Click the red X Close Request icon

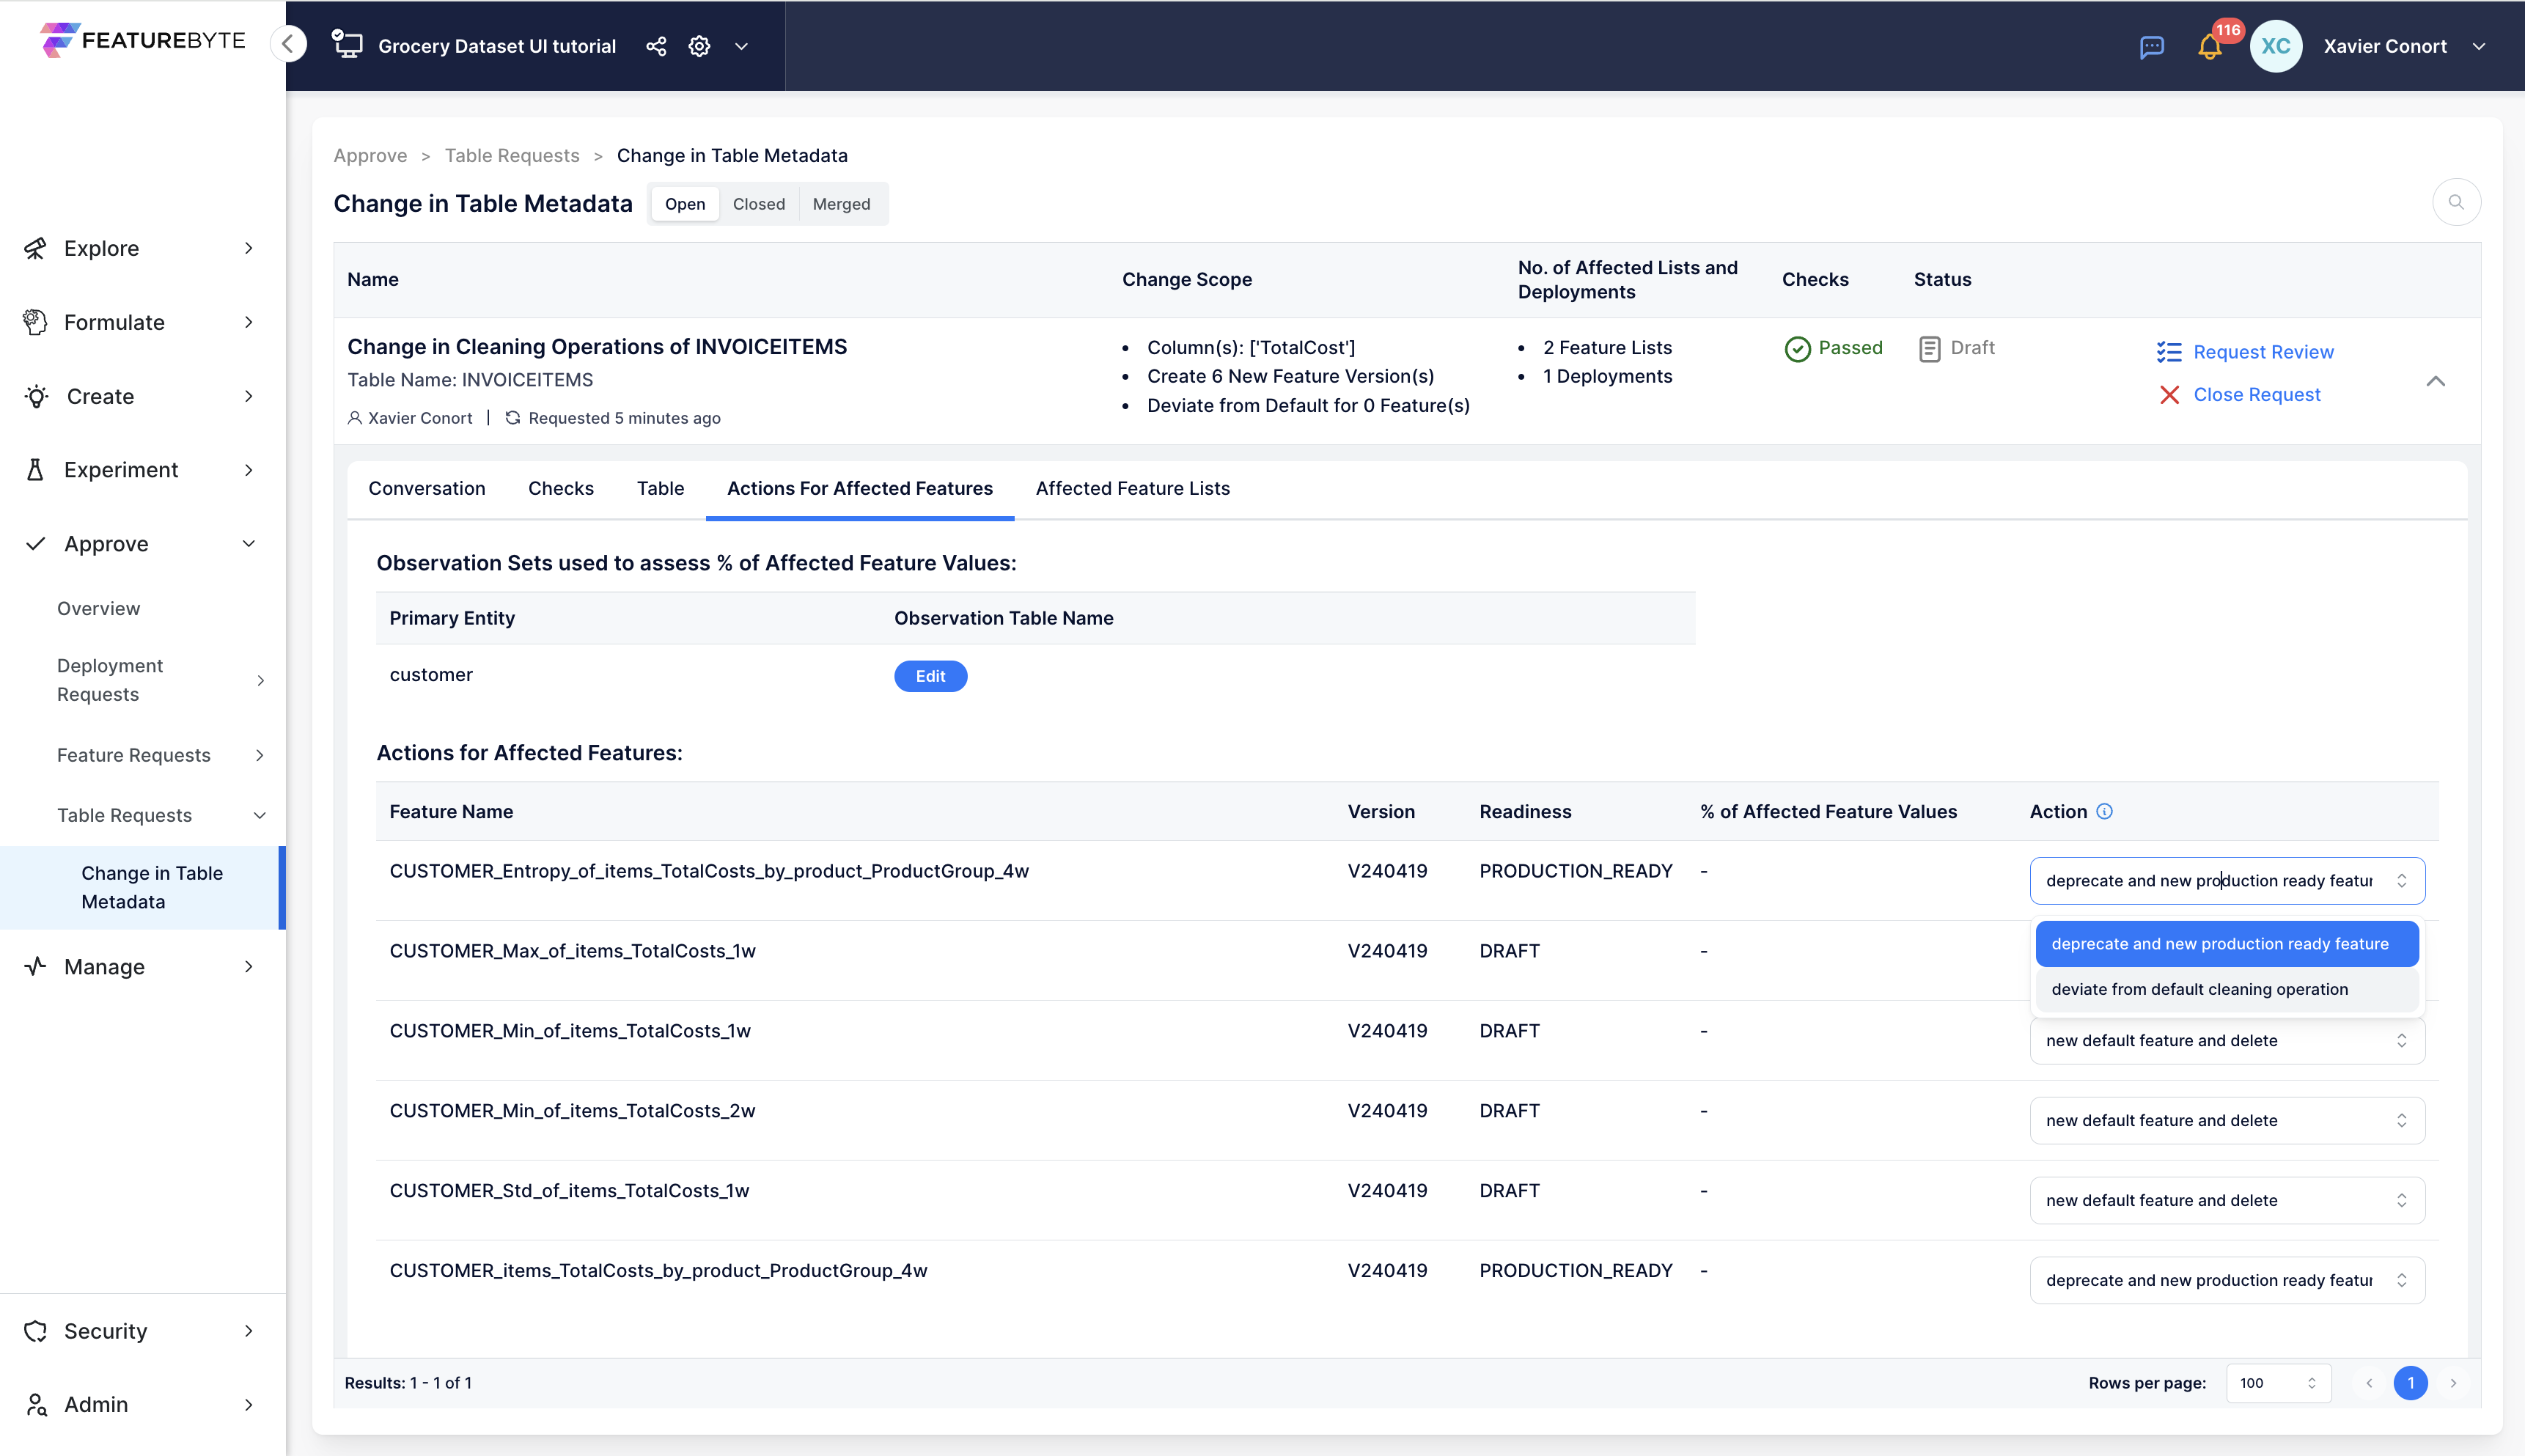(x=2169, y=395)
